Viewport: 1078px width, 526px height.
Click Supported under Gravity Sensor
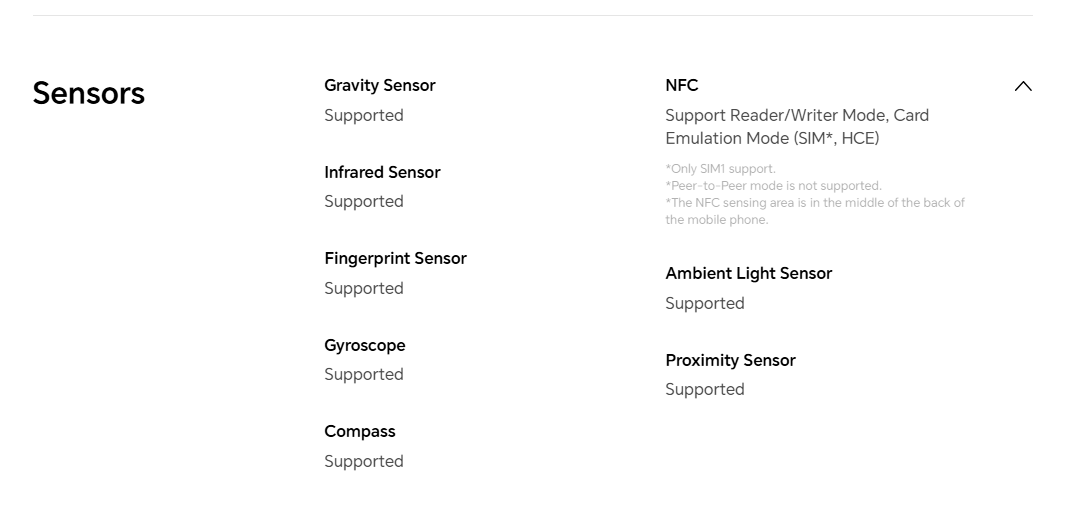tap(364, 116)
